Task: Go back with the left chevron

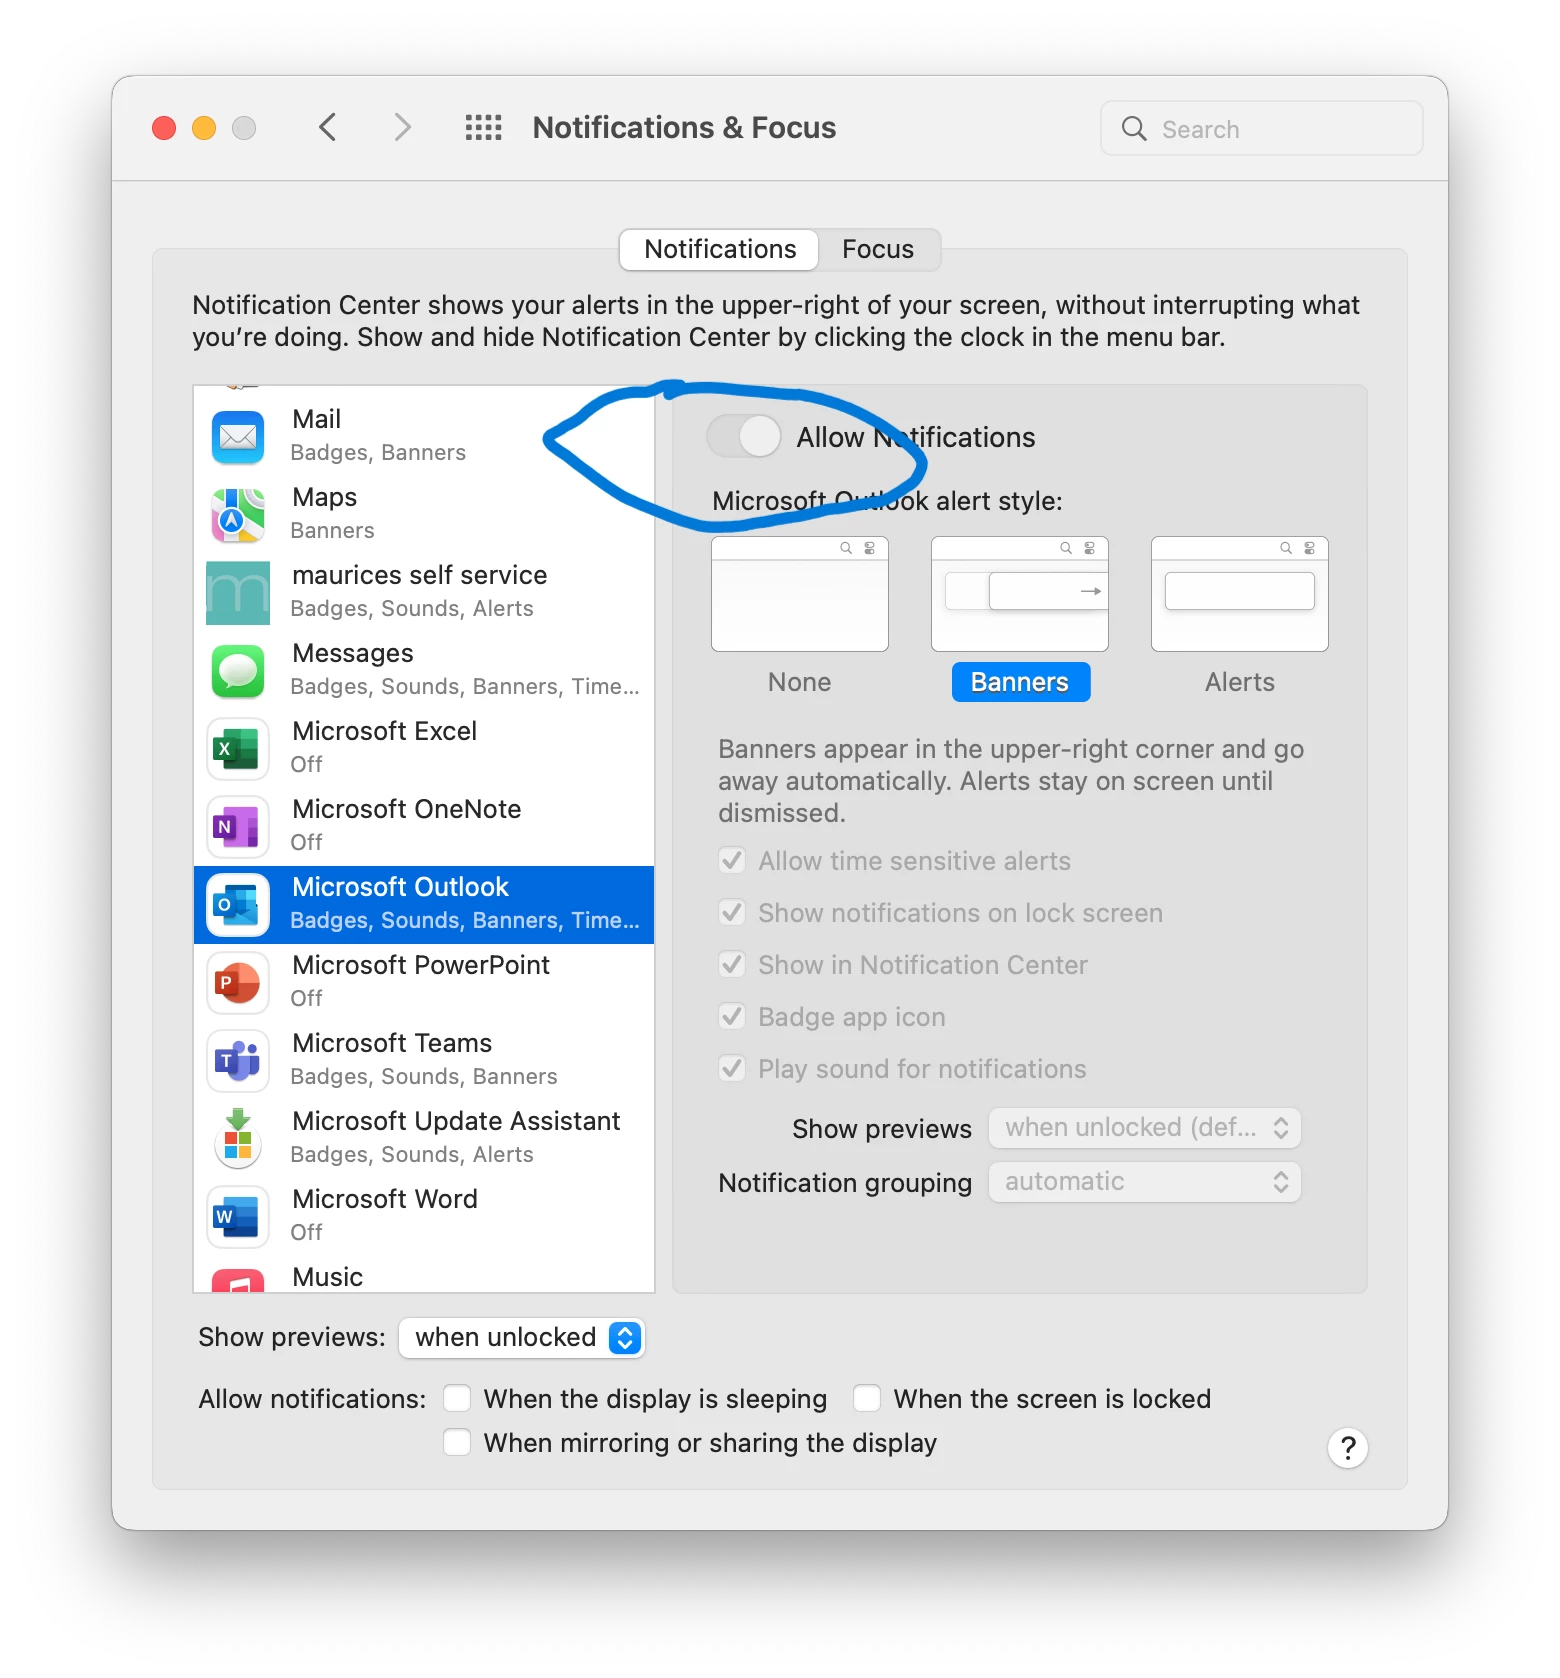Action: click(327, 128)
